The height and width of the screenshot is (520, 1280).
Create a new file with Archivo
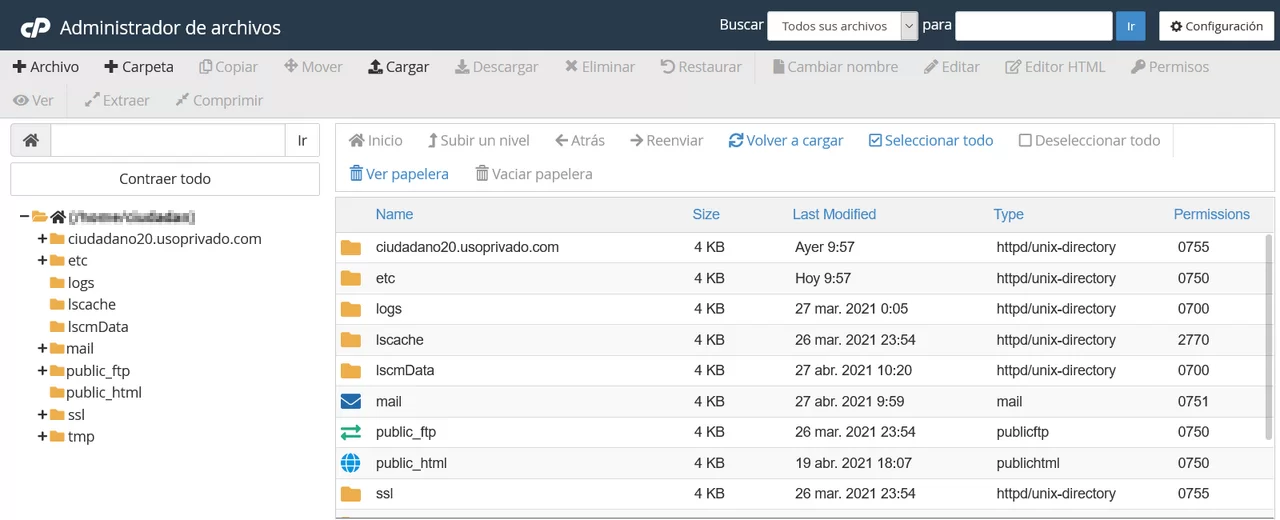[46, 67]
